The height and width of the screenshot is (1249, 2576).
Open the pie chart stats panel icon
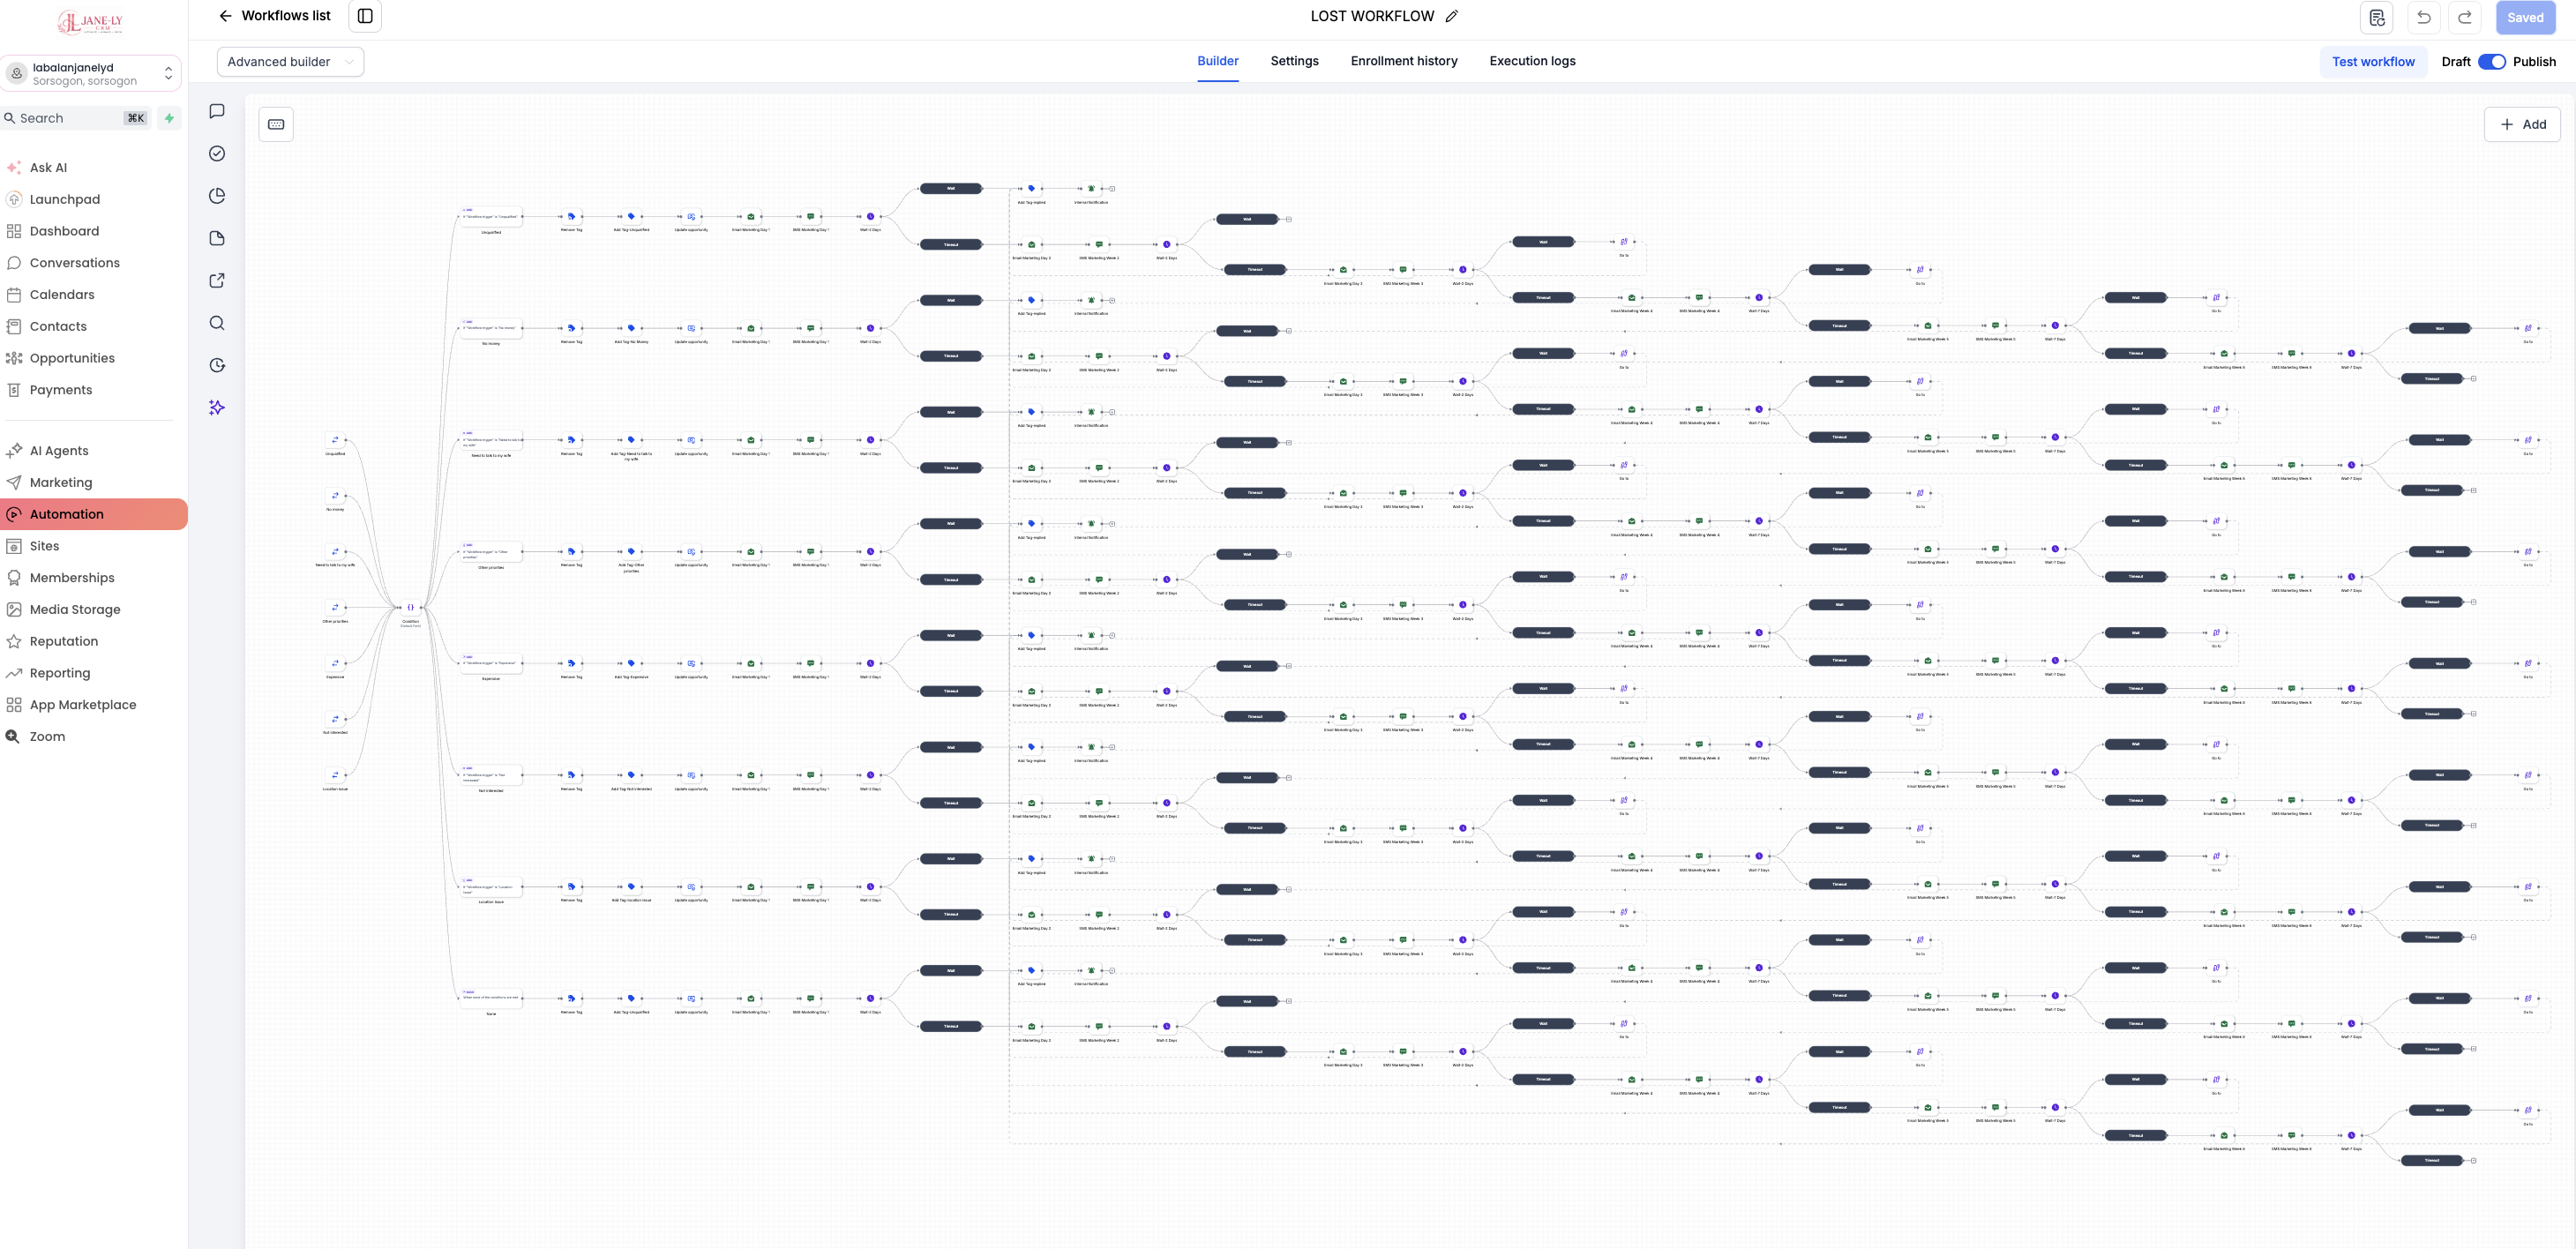[217, 196]
